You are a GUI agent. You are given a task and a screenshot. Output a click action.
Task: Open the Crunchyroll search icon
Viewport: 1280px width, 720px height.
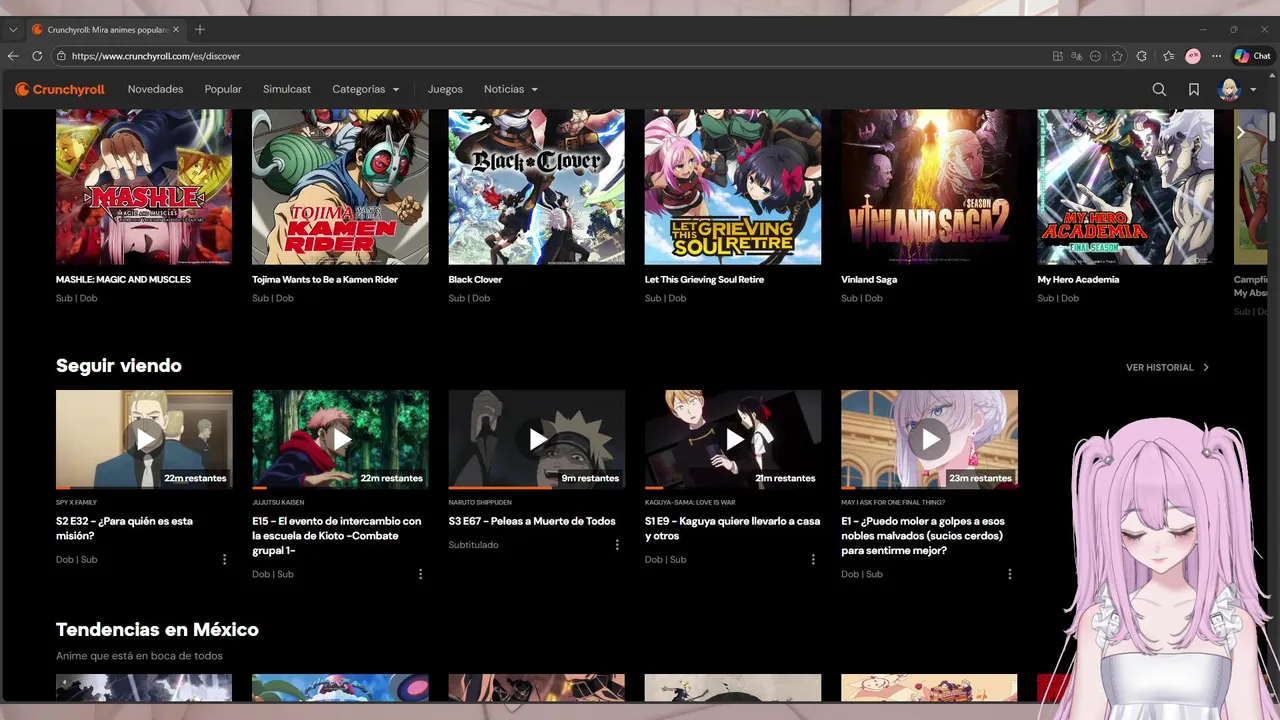[1159, 89]
